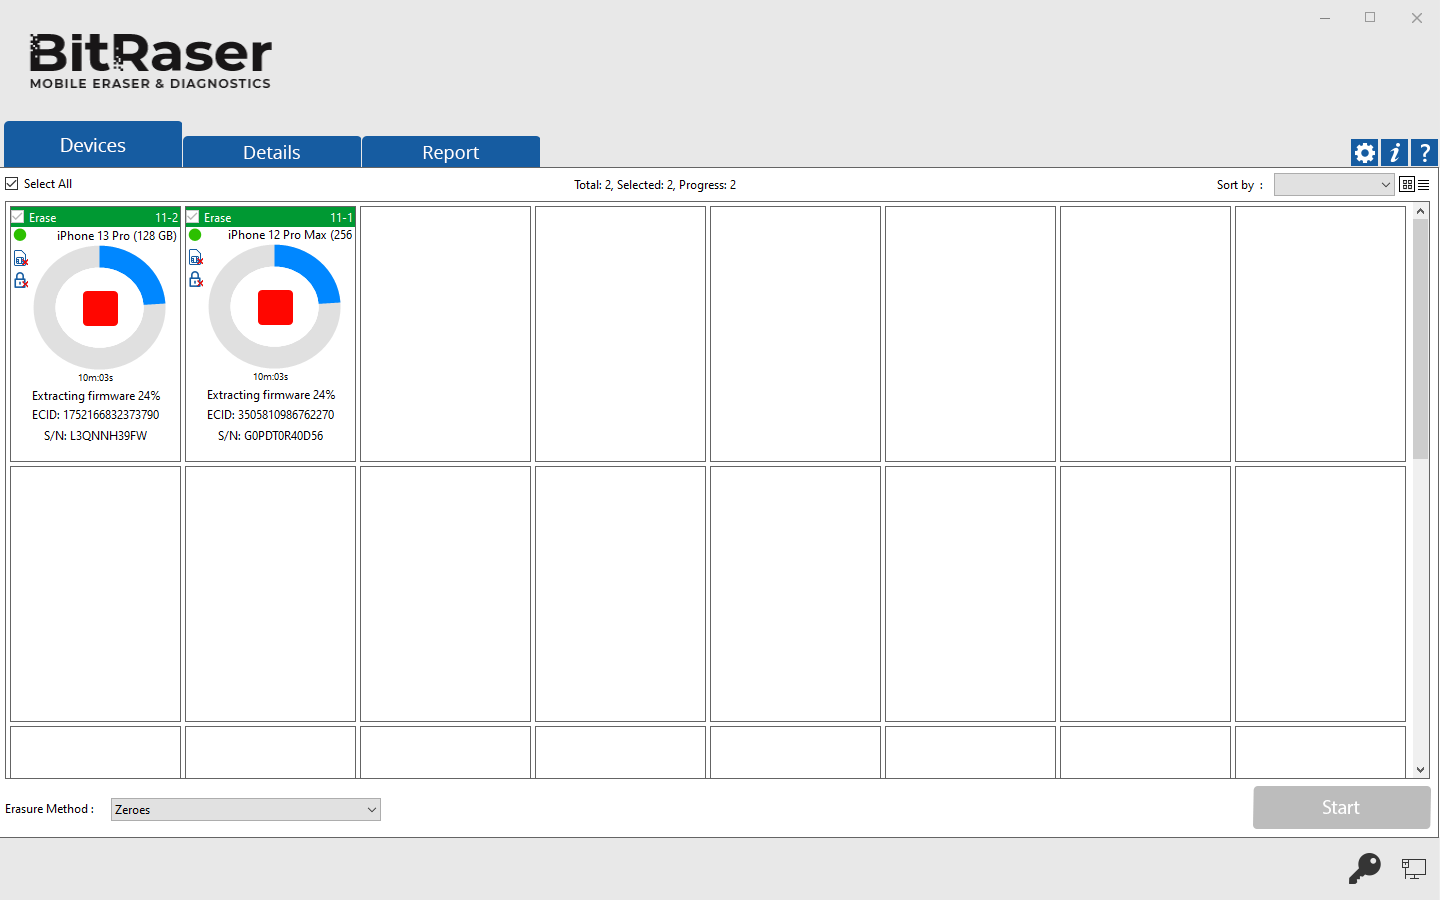Open the Erasure Method dropdown showing Zeroes
The height and width of the screenshot is (900, 1440).
tap(246, 809)
